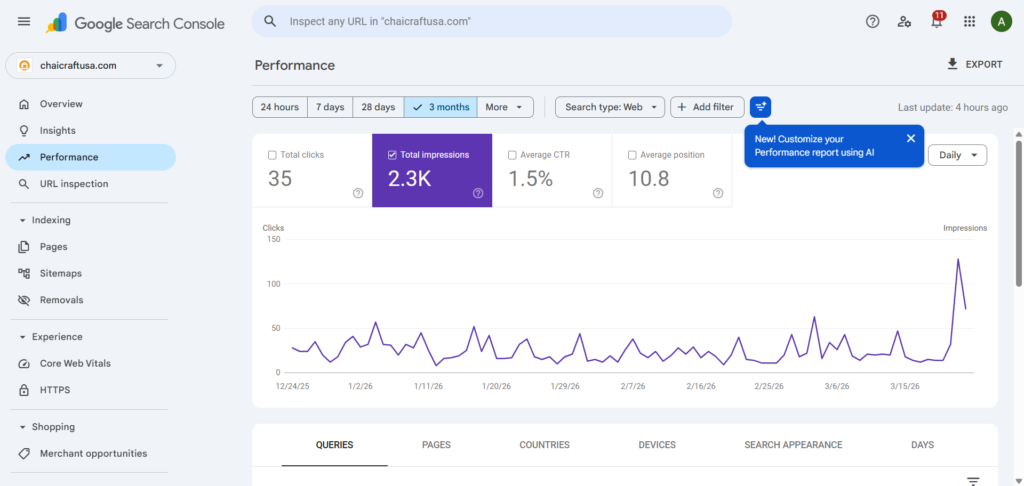Open the chaicraftusa.com property dropdown
Screen dimensions: 1024x486
click(91, 65)
